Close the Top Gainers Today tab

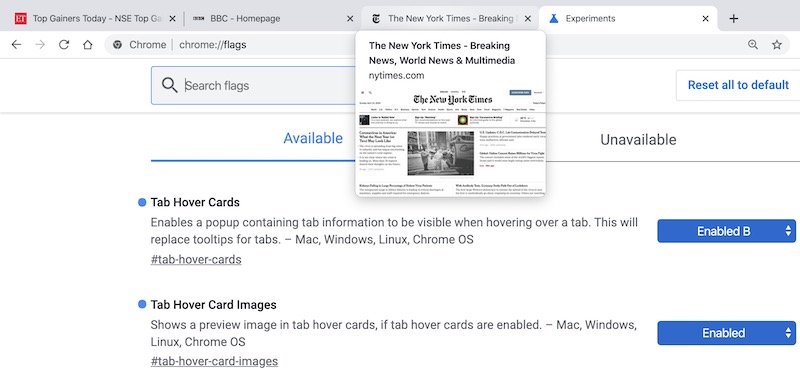172,19
